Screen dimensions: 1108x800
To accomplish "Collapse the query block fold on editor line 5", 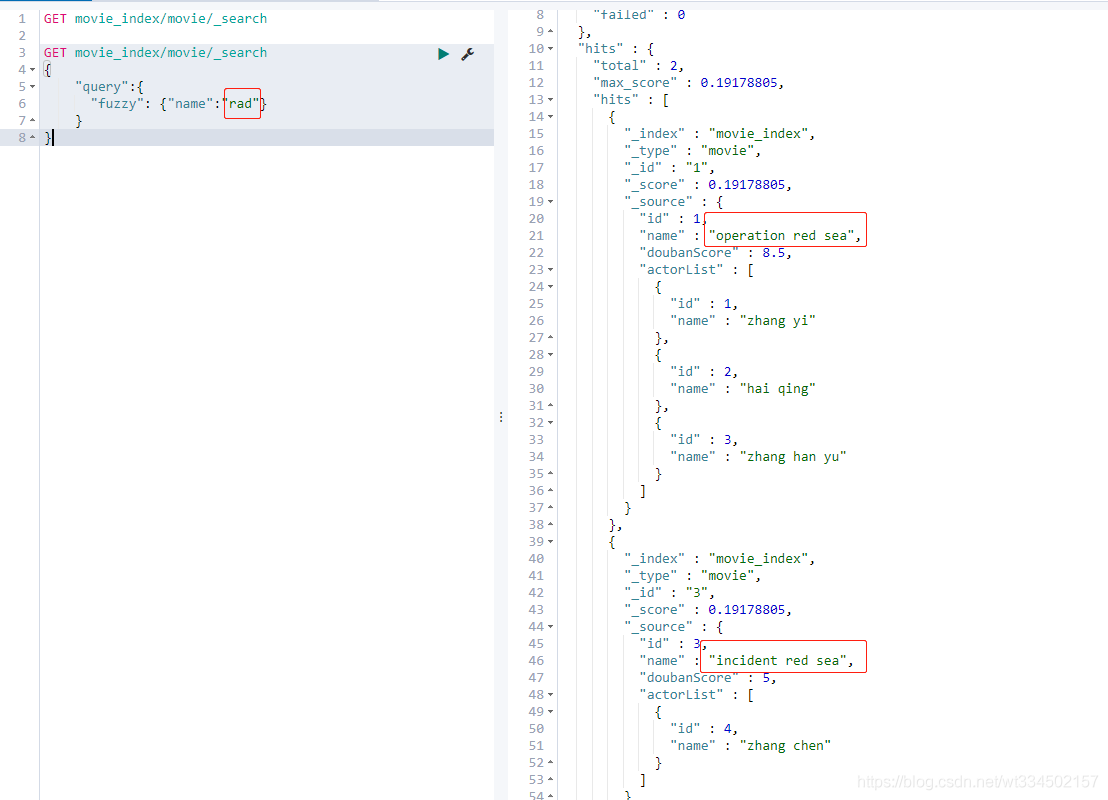I will [x=33, y=87].
